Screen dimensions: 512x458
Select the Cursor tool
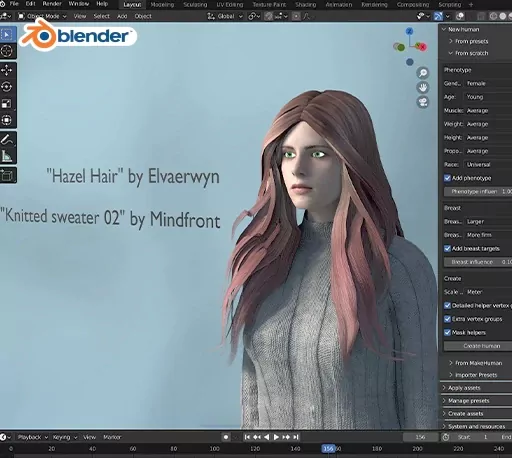7,51
